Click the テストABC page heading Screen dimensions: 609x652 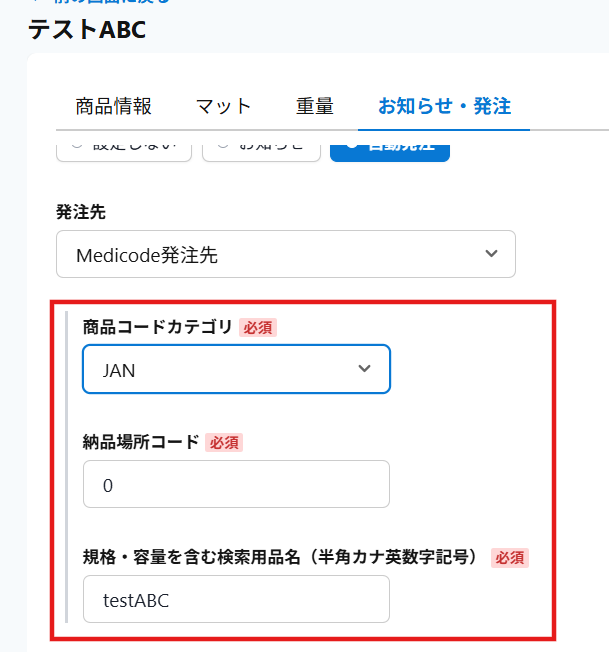[x=87, y=30]
